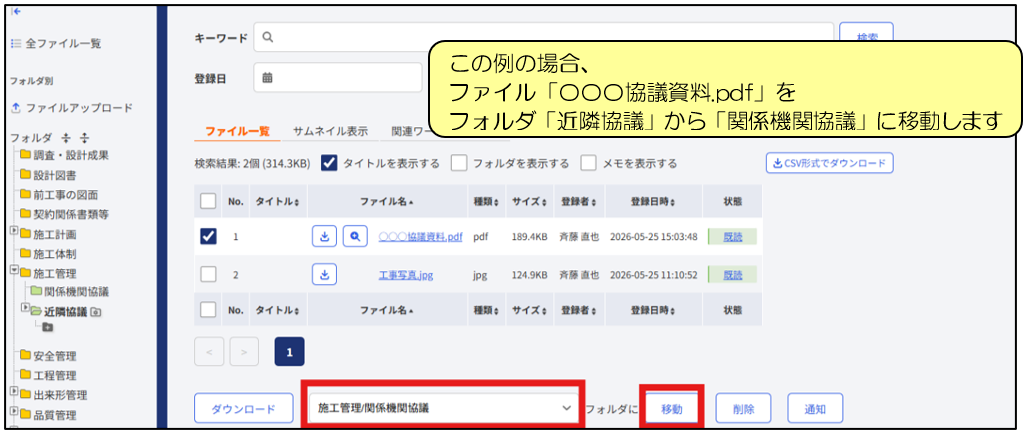The height and width of the screenshot is (432, 1026).
Task: Click the 通知 button
Action: (815, 409)
